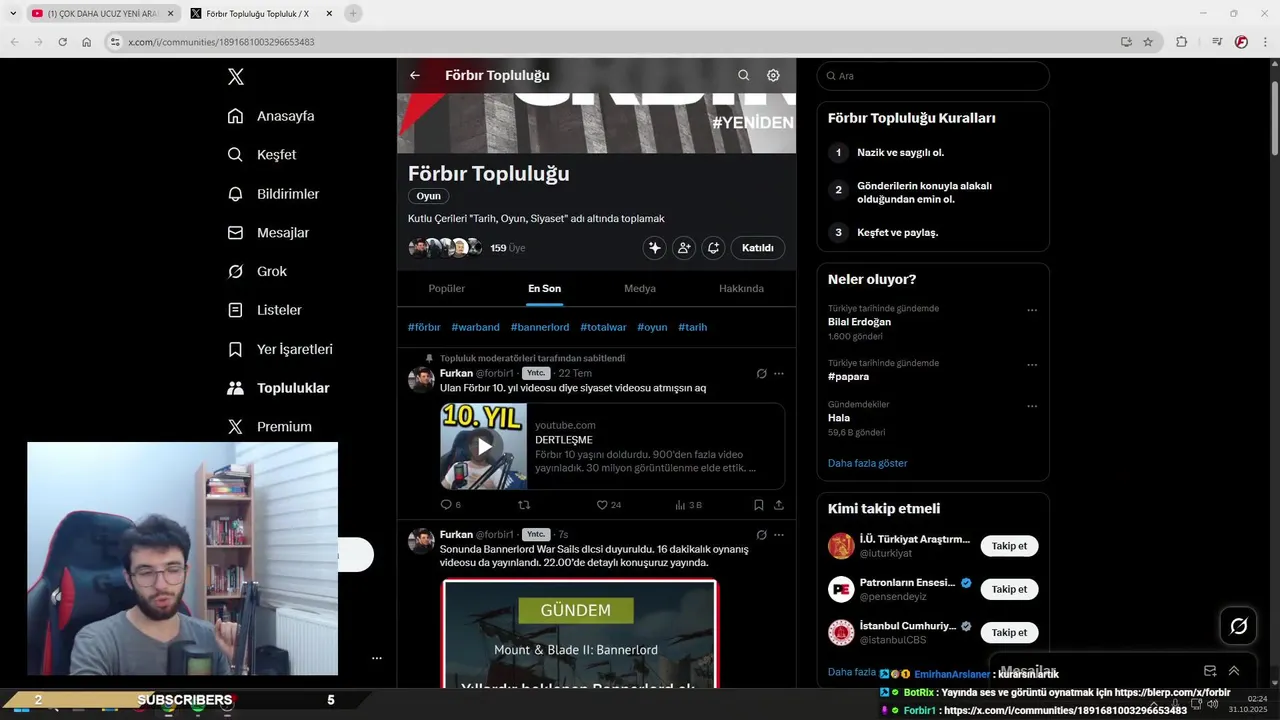
Task: Open browser extensions puzzle icon
Action: [x=1181, y=42]
